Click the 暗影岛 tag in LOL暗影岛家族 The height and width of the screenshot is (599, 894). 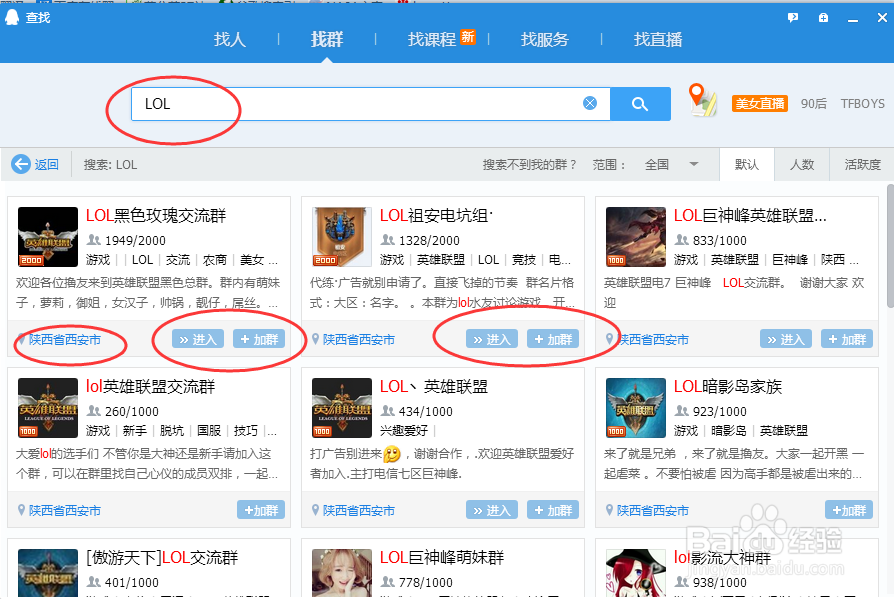point(729,431)
